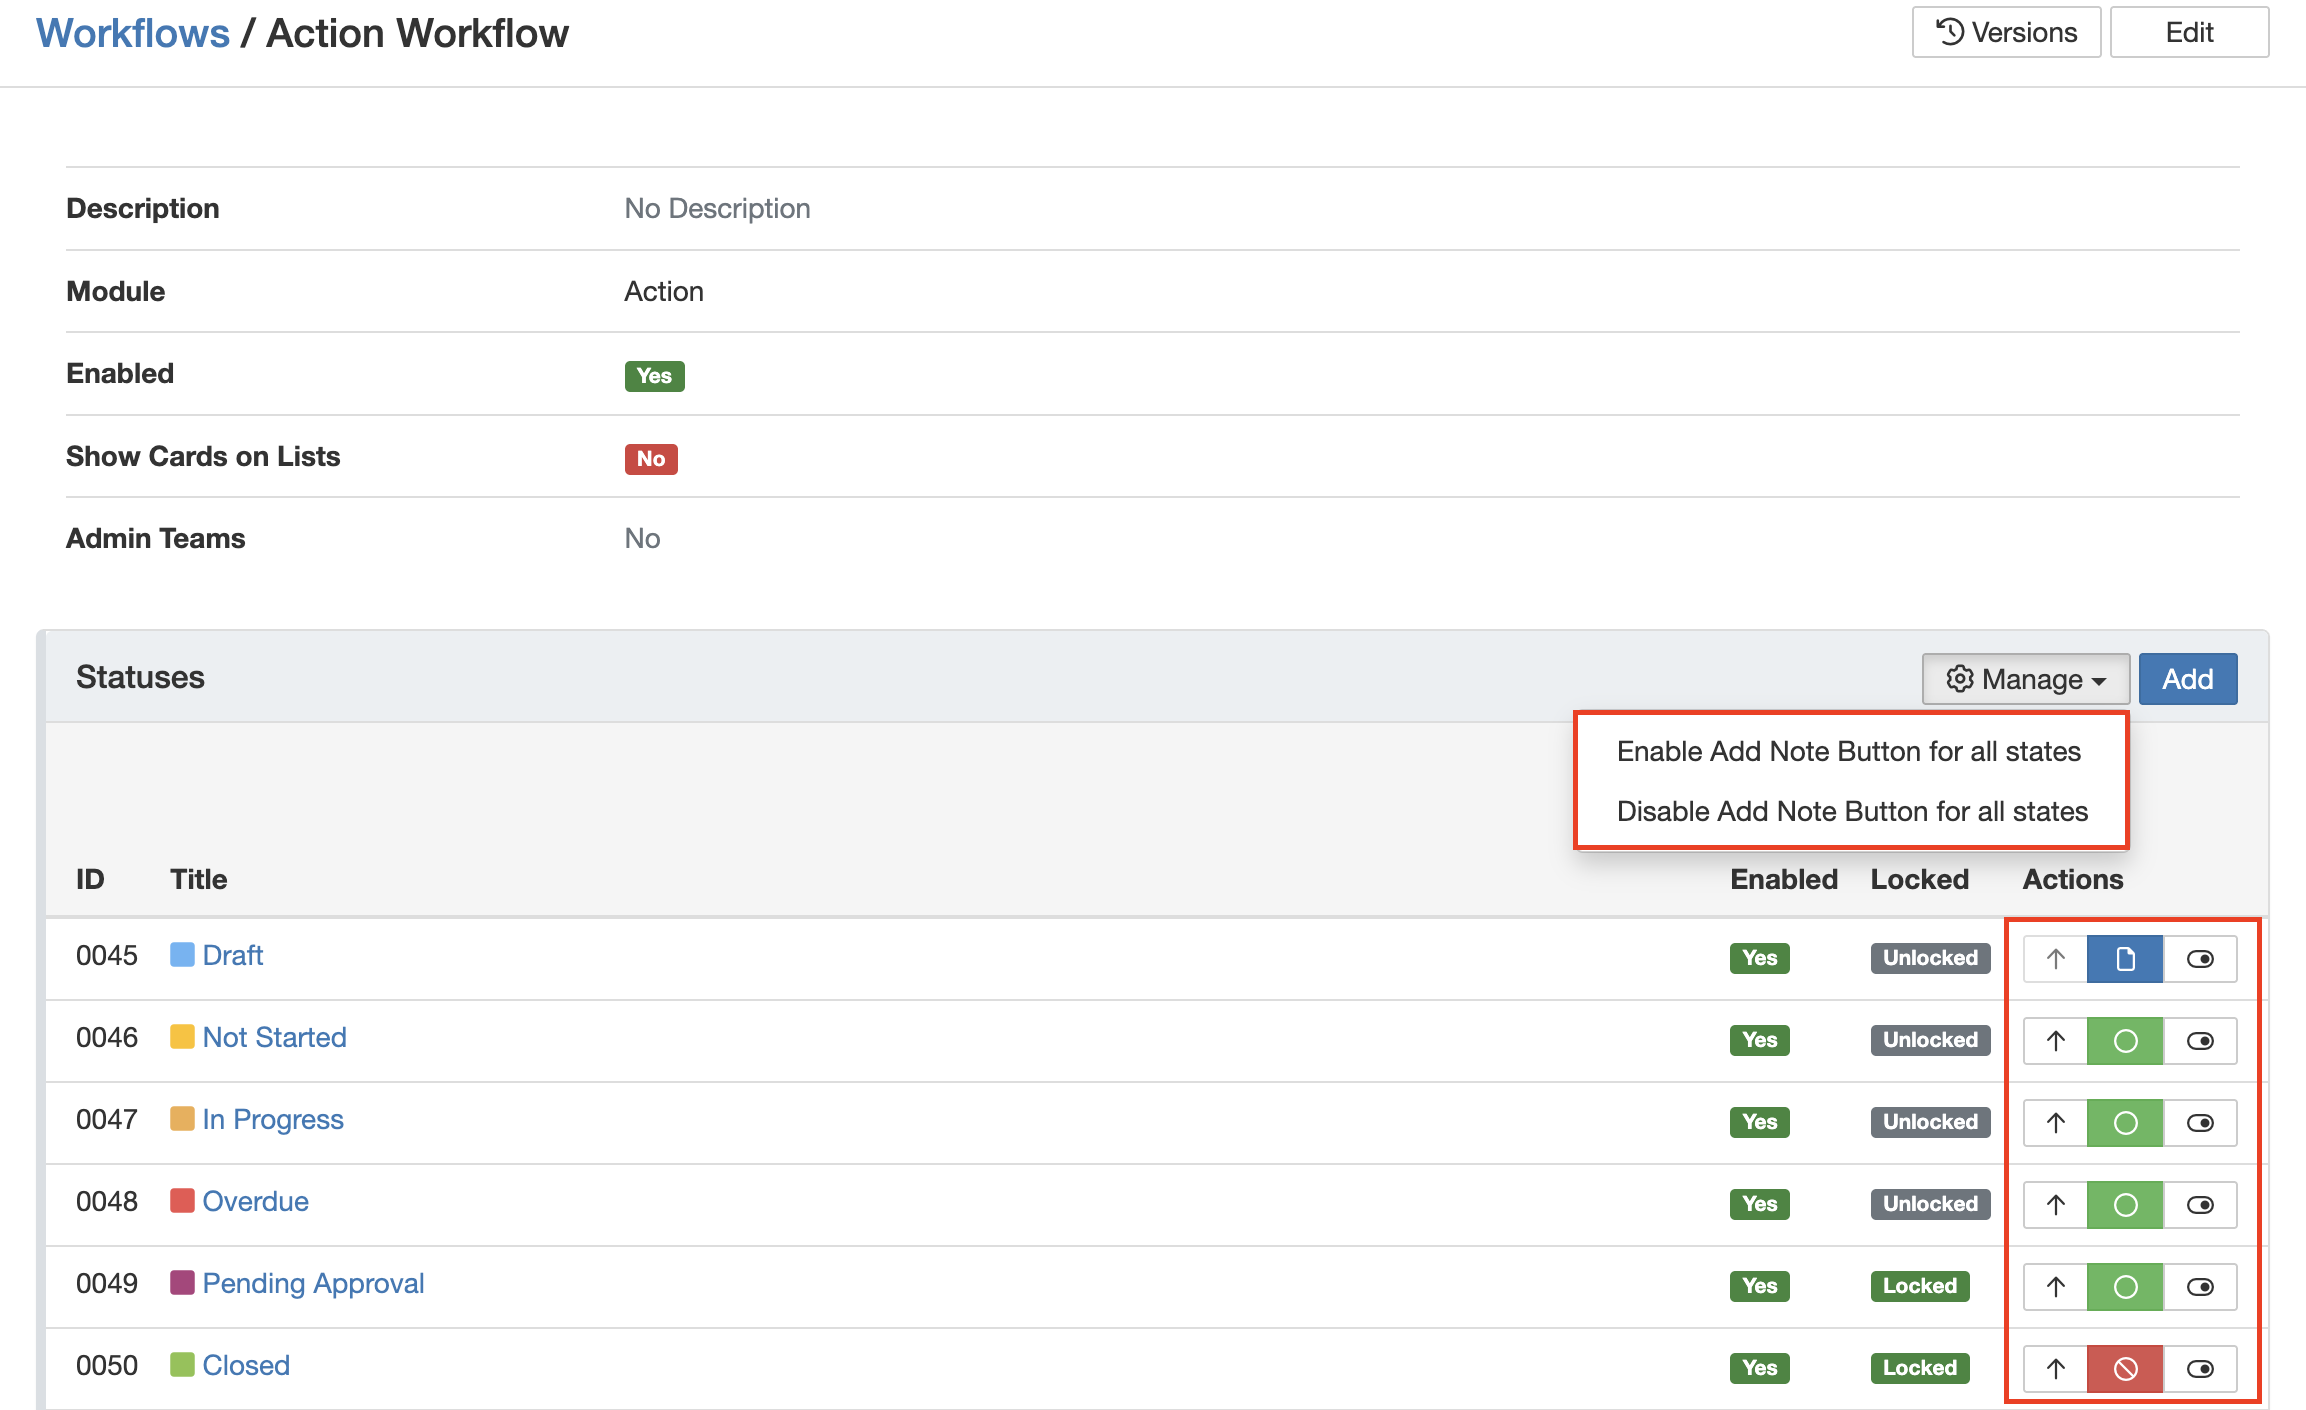
Task: Toggle the switch icon for Pending Approval
Action: click(x=2199, y=1287)
